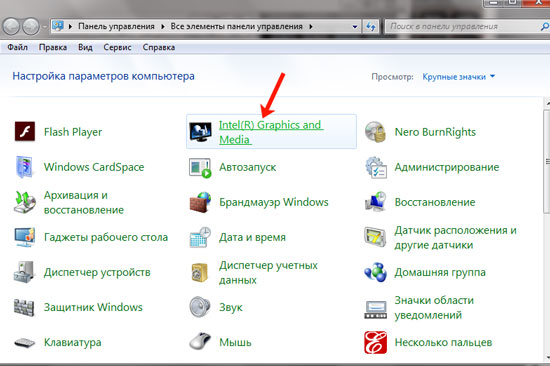Open the Сервис menu

coord(117,47)
